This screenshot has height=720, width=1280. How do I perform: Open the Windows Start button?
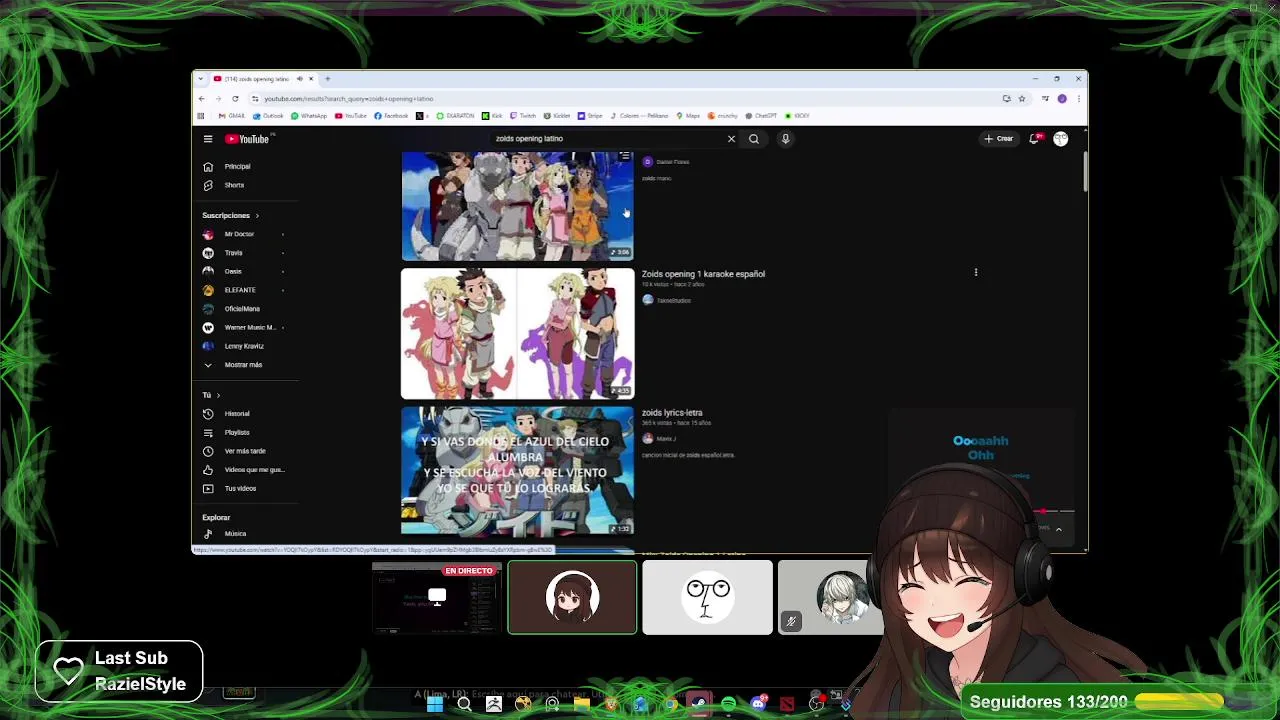point(435,704)
